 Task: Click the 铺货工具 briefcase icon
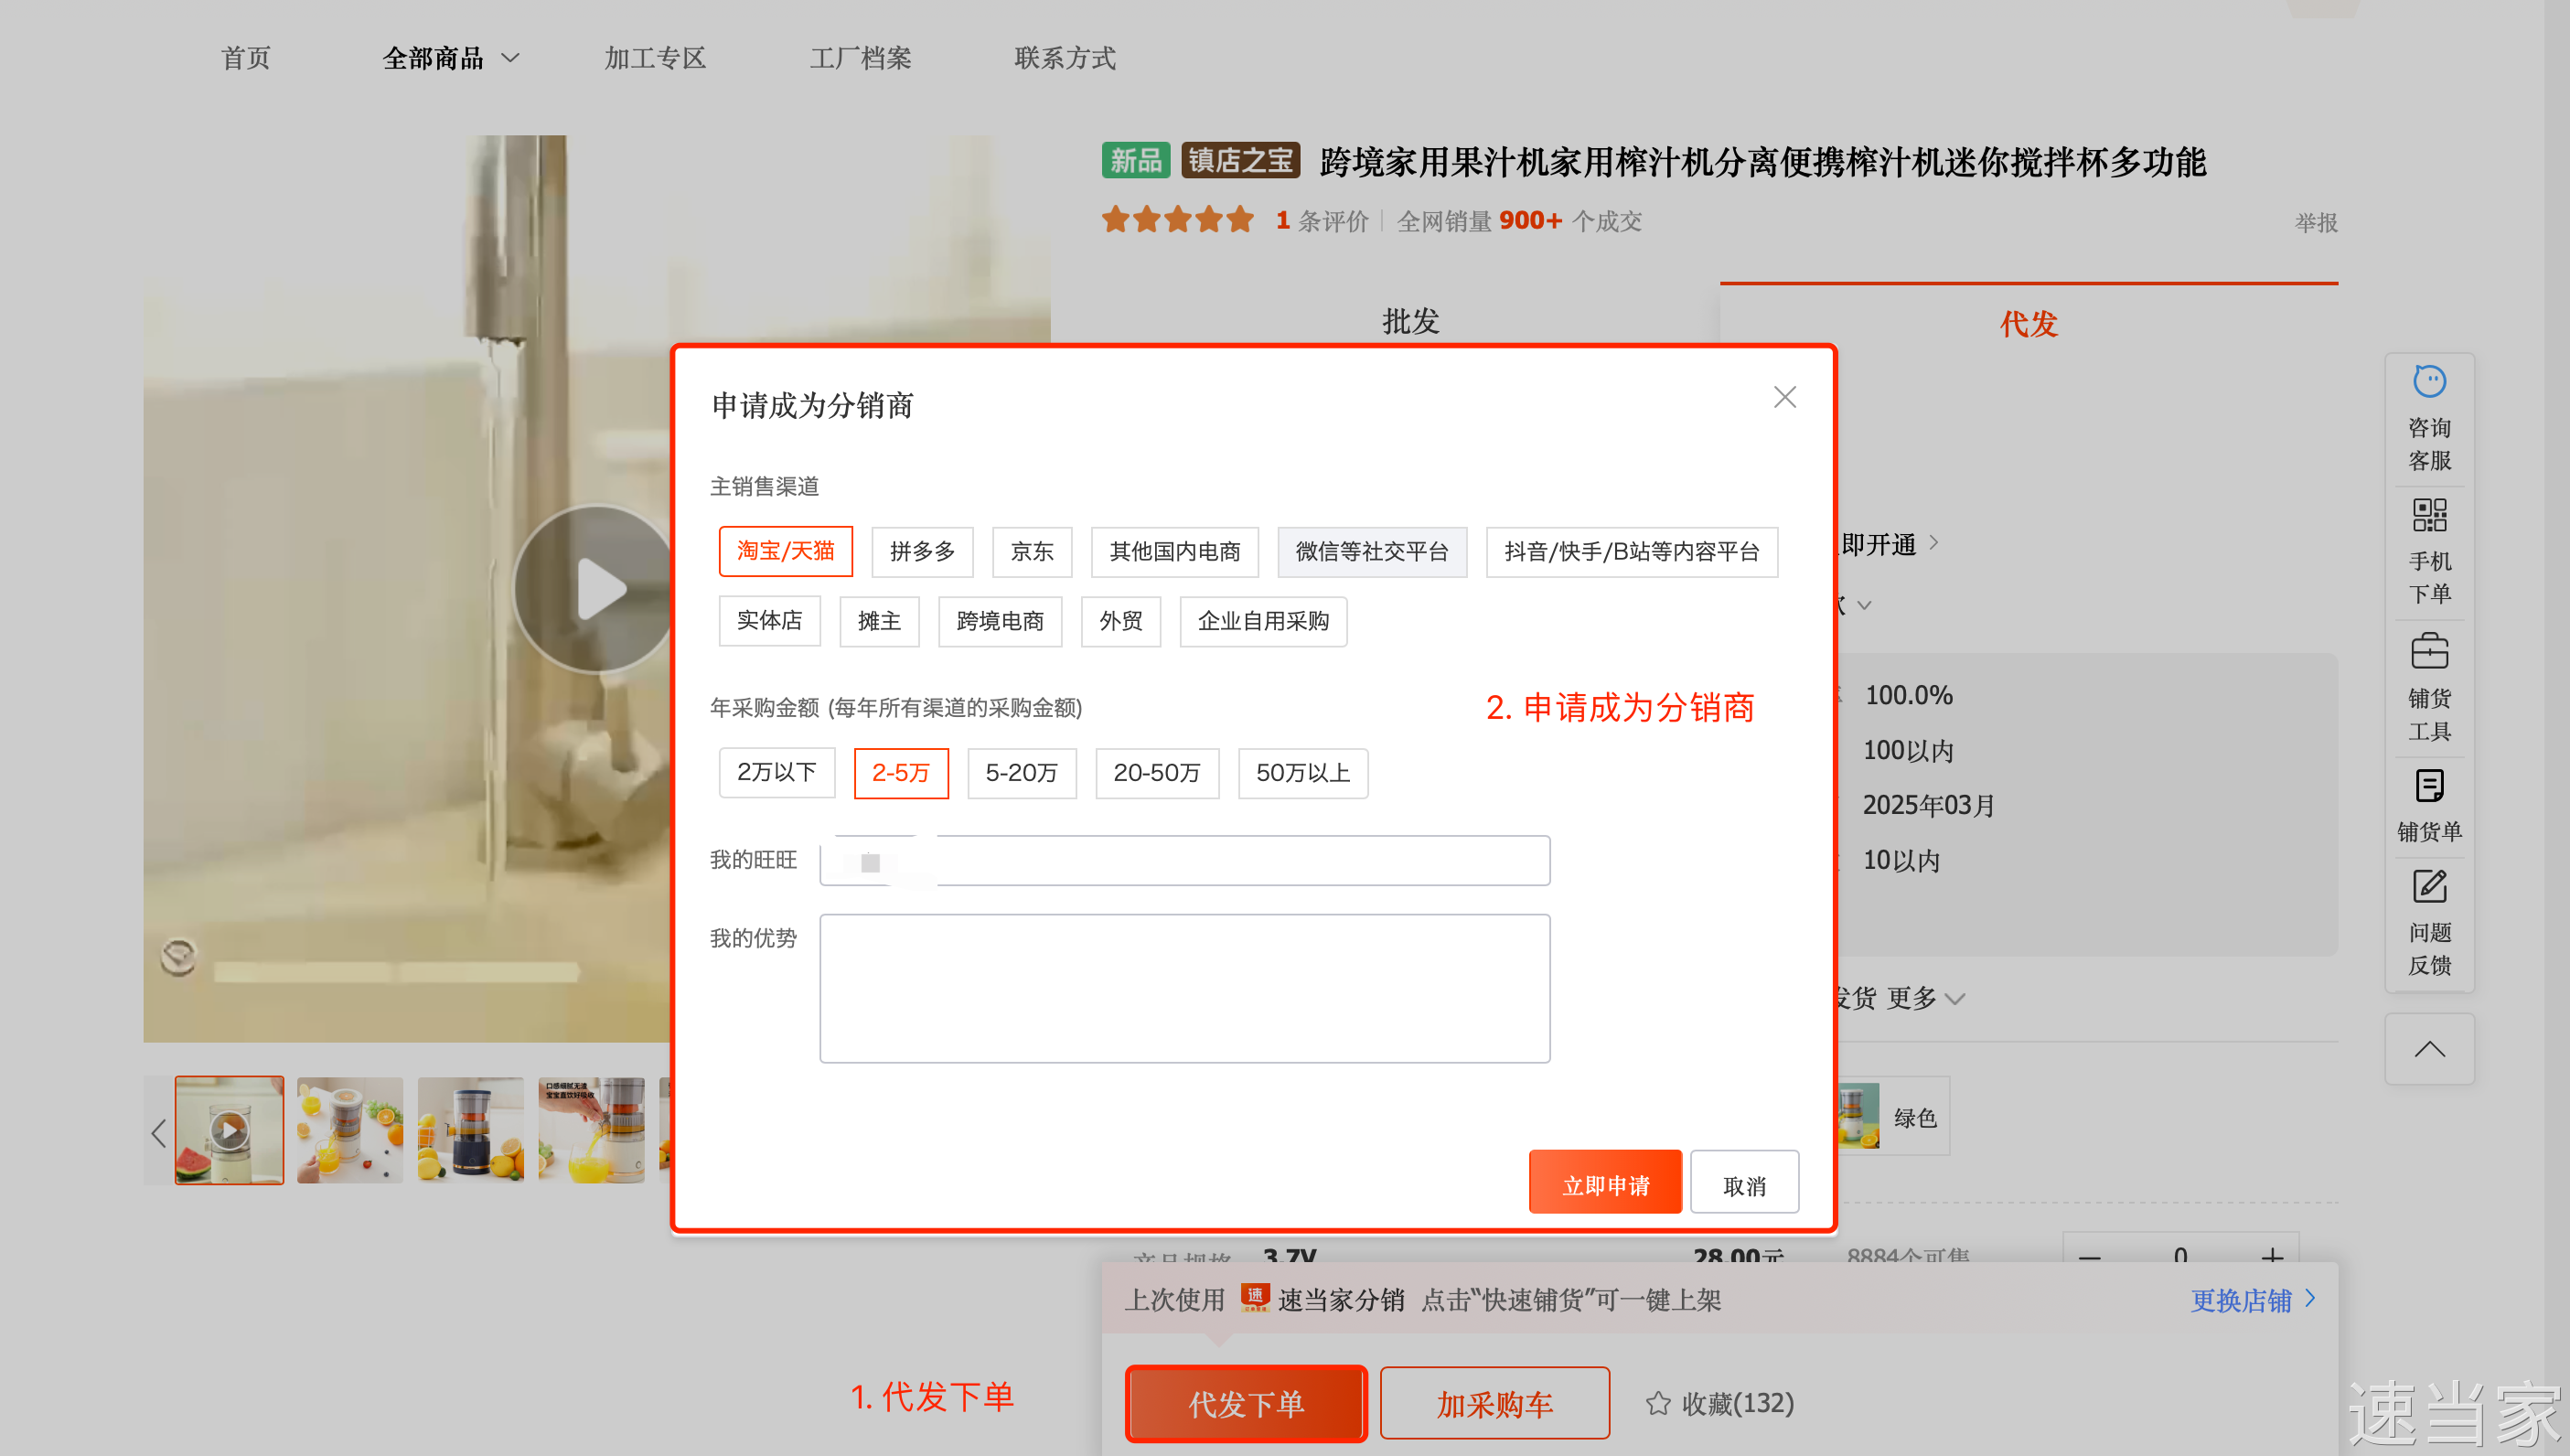click(x=2428, y=651)
